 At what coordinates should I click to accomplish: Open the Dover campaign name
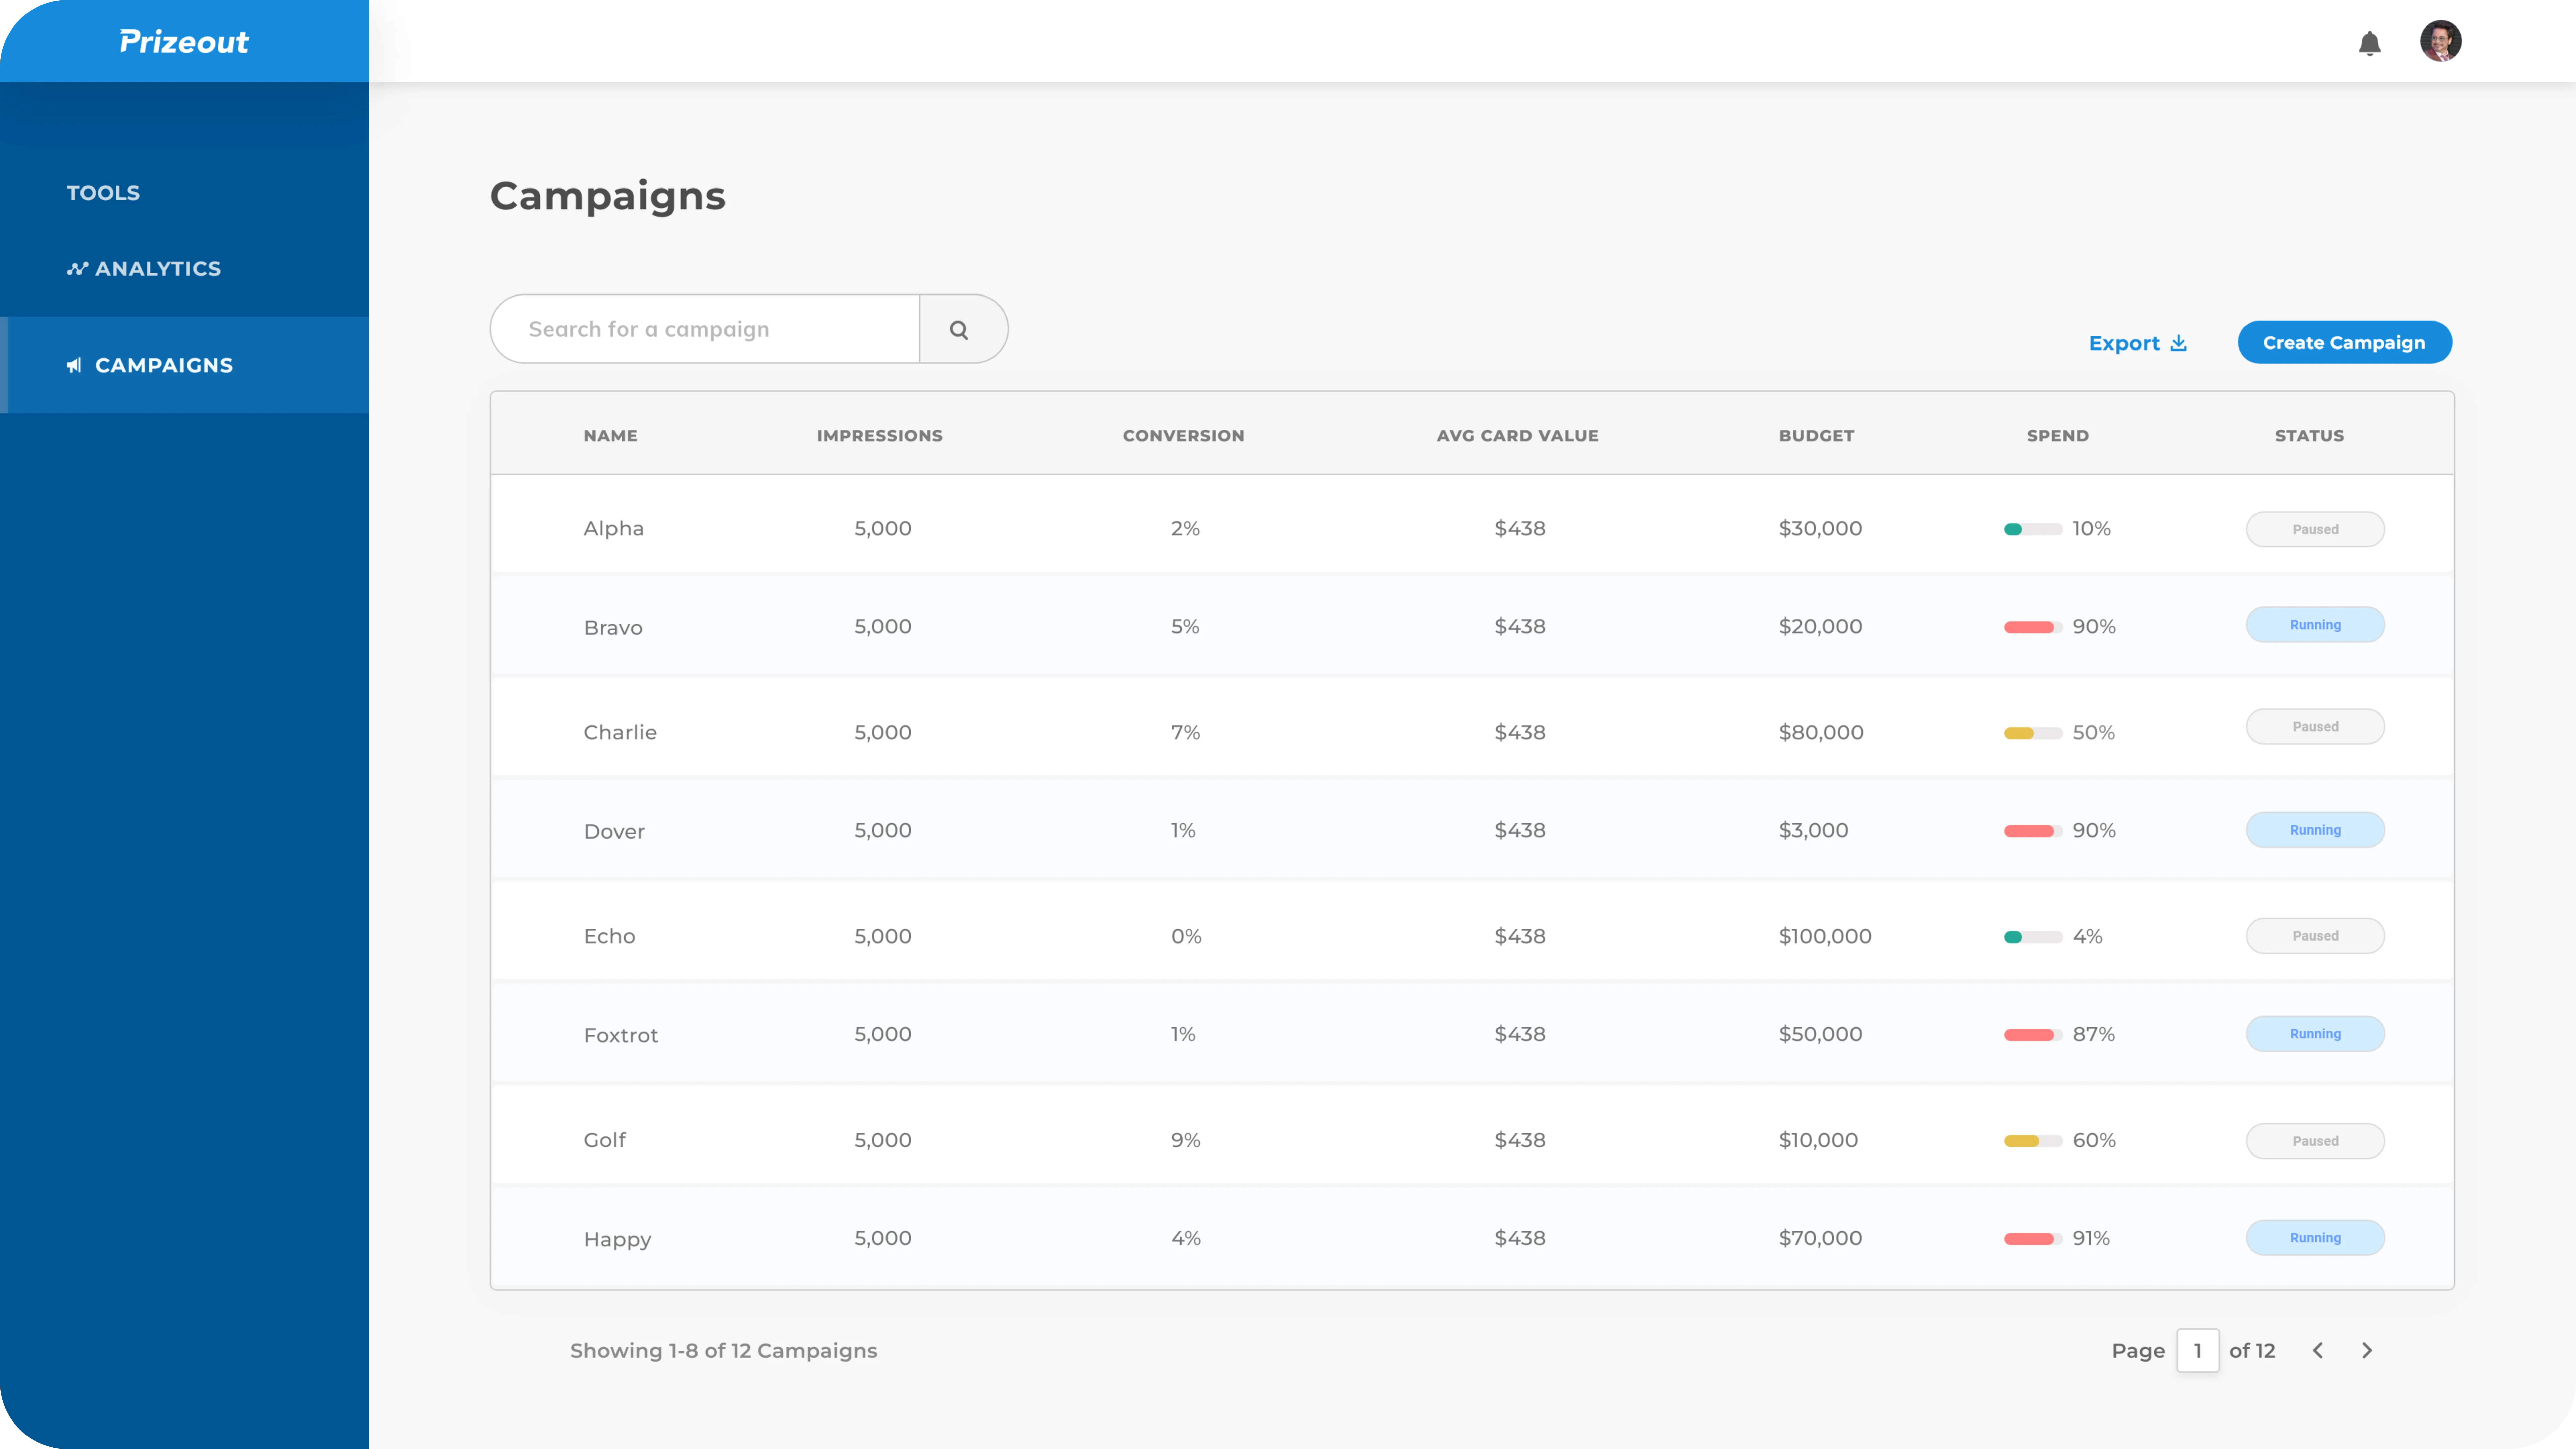(614, 831)
